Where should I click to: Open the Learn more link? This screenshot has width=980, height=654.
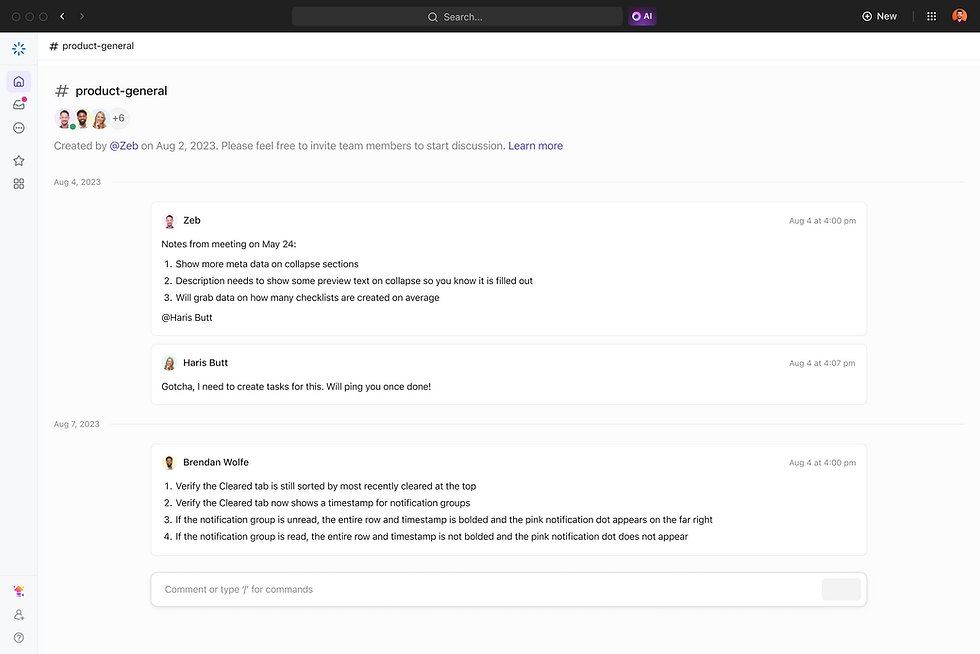point(536,145)
